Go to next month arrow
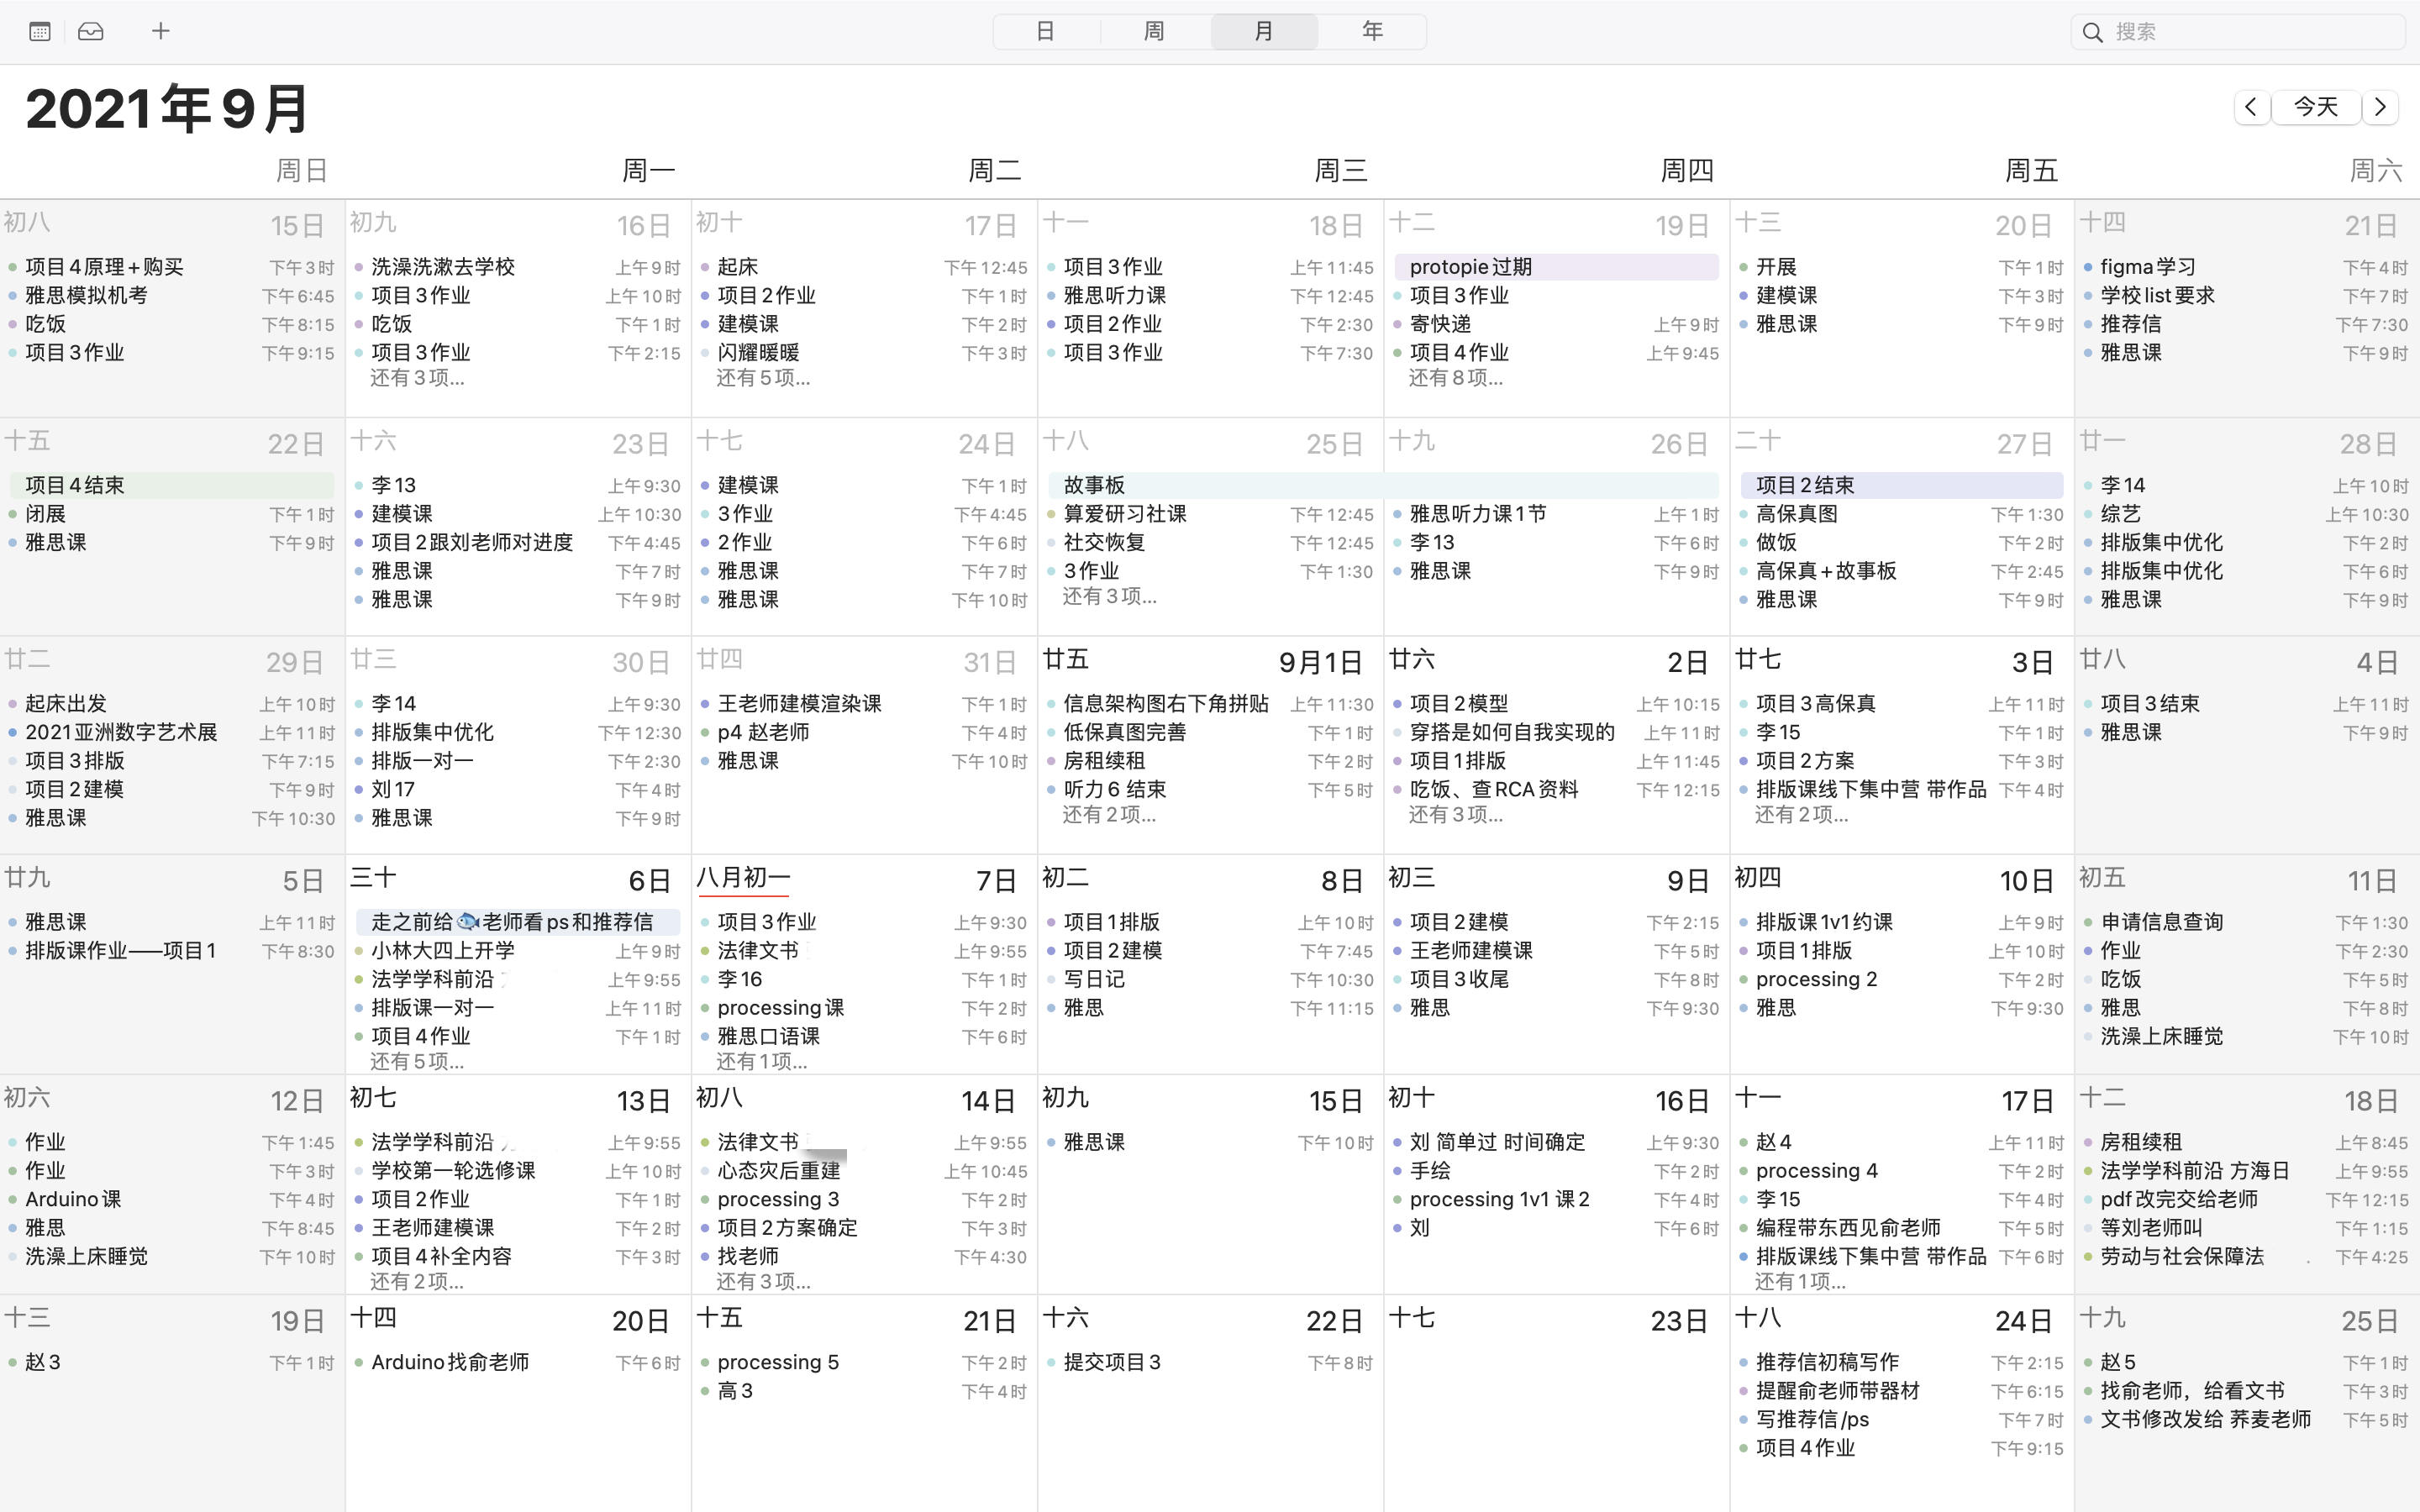Image resolution: width=2420 pixels, height=1512 pixels. (x=2380, y=107)
